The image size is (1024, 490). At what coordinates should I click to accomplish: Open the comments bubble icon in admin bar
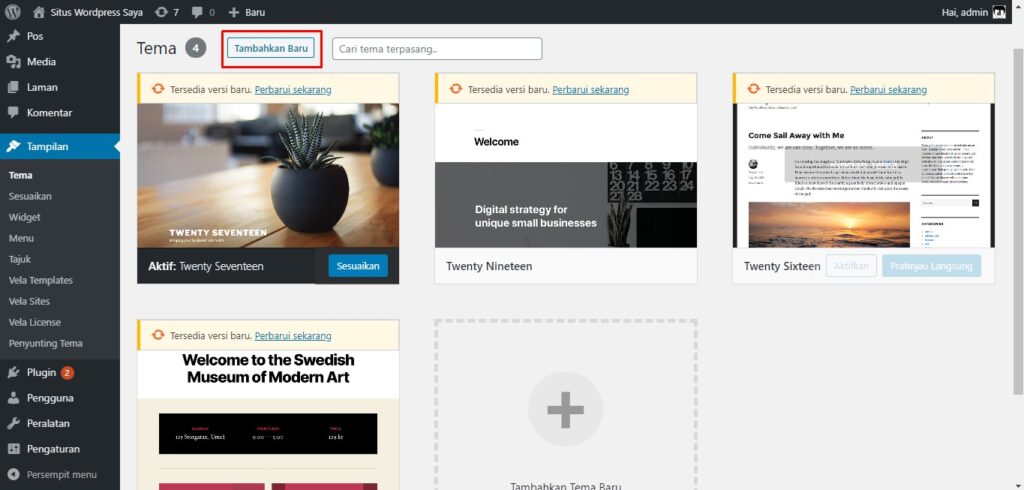coord(197,12)
